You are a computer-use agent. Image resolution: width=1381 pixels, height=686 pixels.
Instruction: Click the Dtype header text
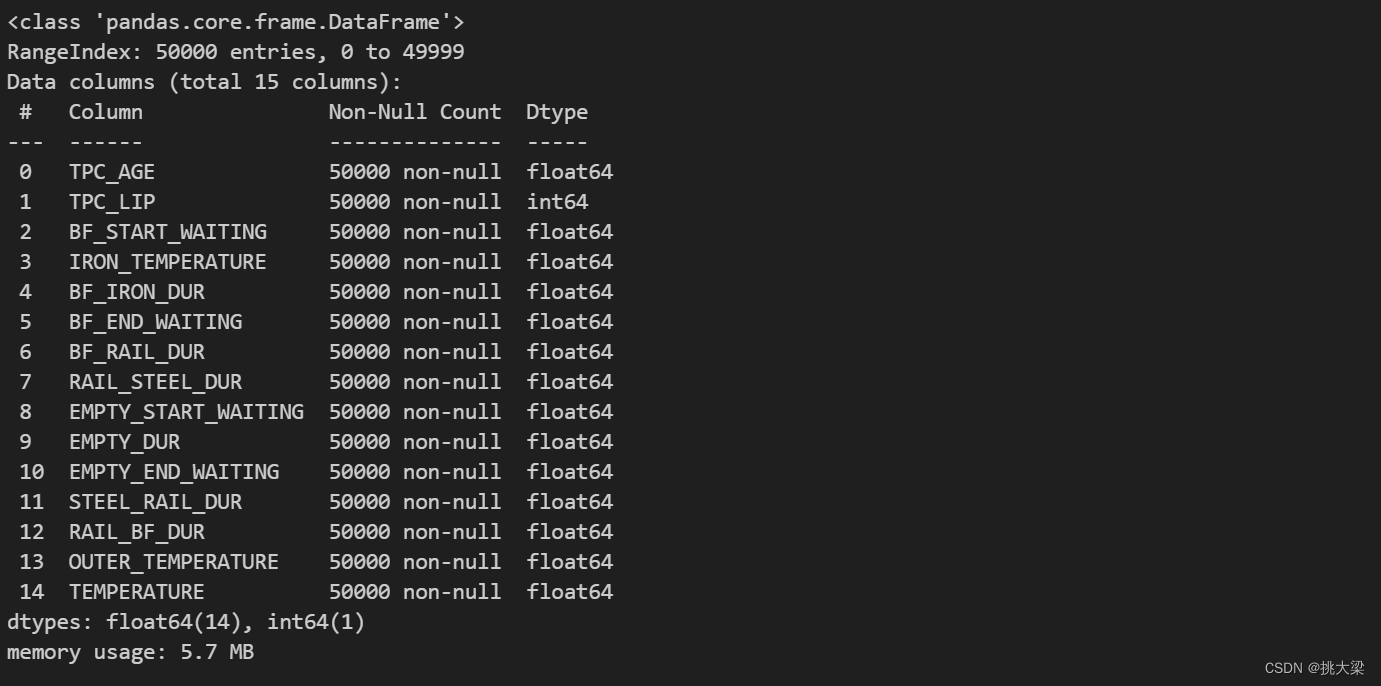[557, 112]
